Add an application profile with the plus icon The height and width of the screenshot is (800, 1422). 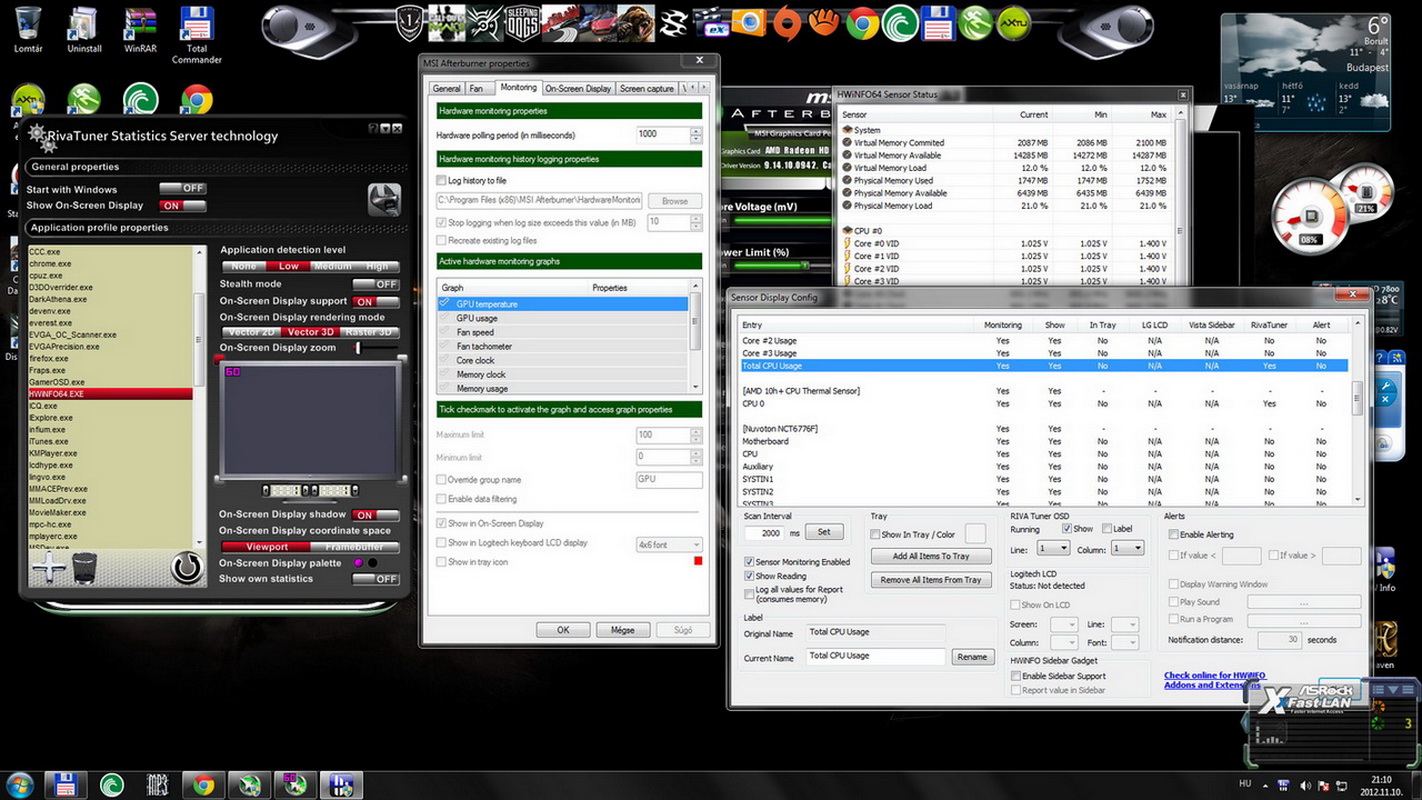(x=48, y=568)
